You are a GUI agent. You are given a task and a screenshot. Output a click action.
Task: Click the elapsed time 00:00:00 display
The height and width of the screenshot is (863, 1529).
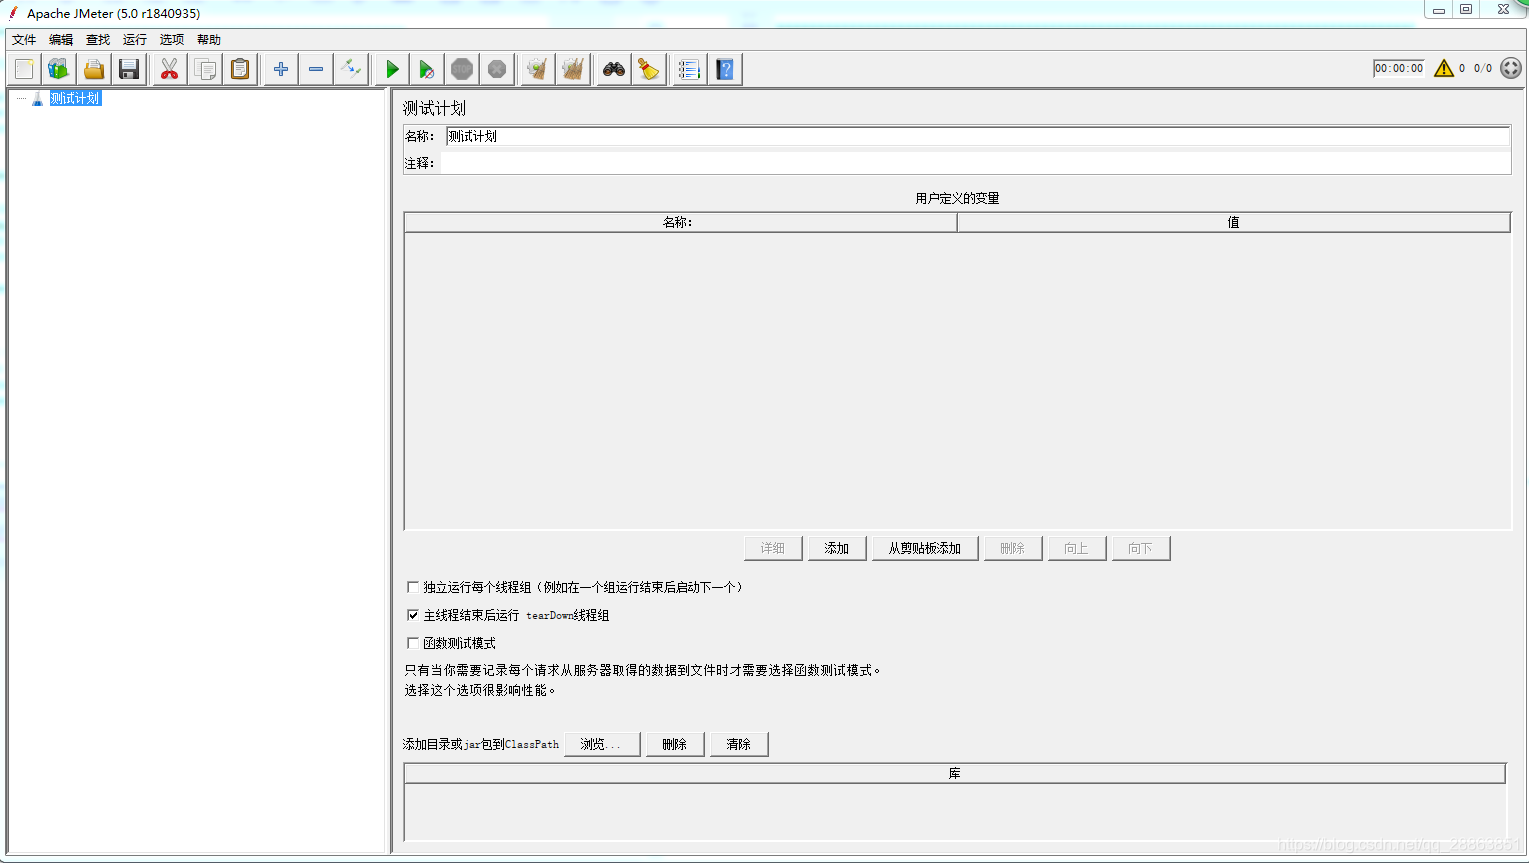pyautogui.click(x=1398, y=68)
